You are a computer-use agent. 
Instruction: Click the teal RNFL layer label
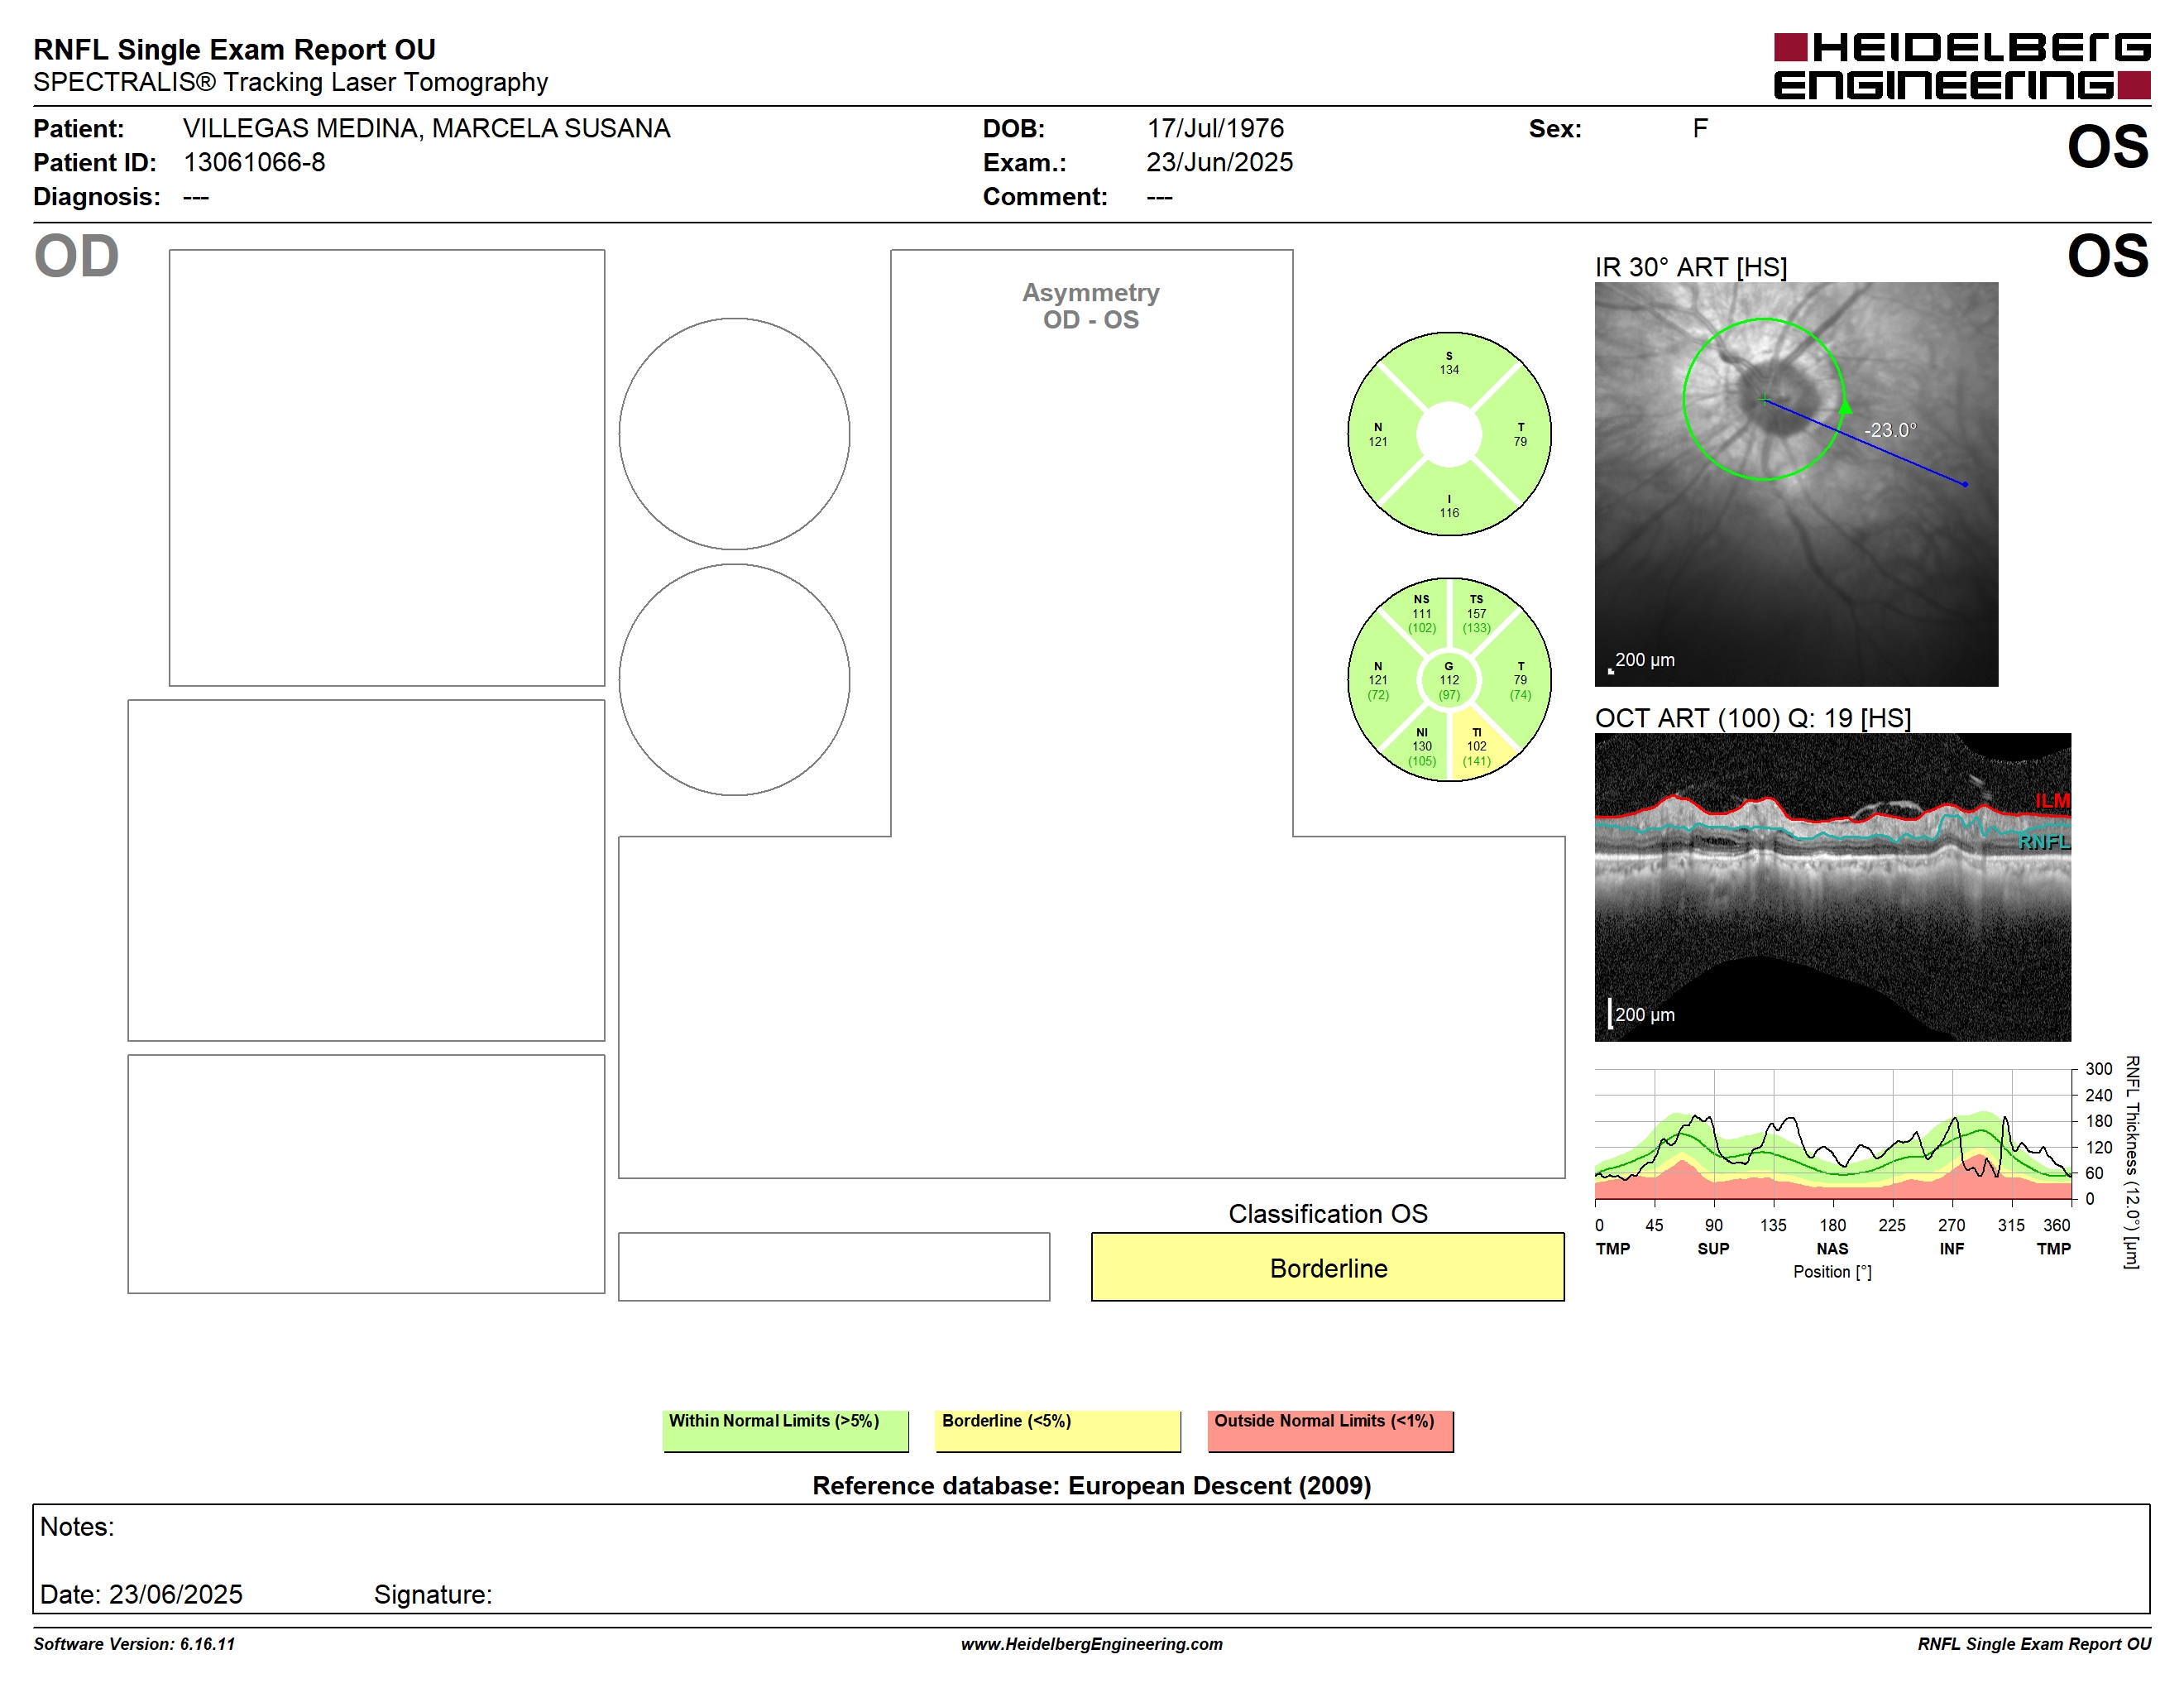[x=2044, y=842]
